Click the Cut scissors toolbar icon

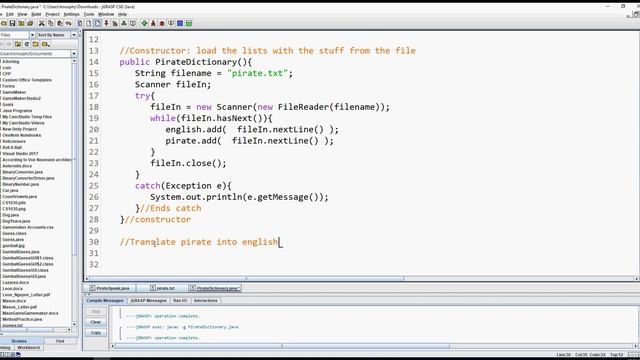tap(41, 23)
